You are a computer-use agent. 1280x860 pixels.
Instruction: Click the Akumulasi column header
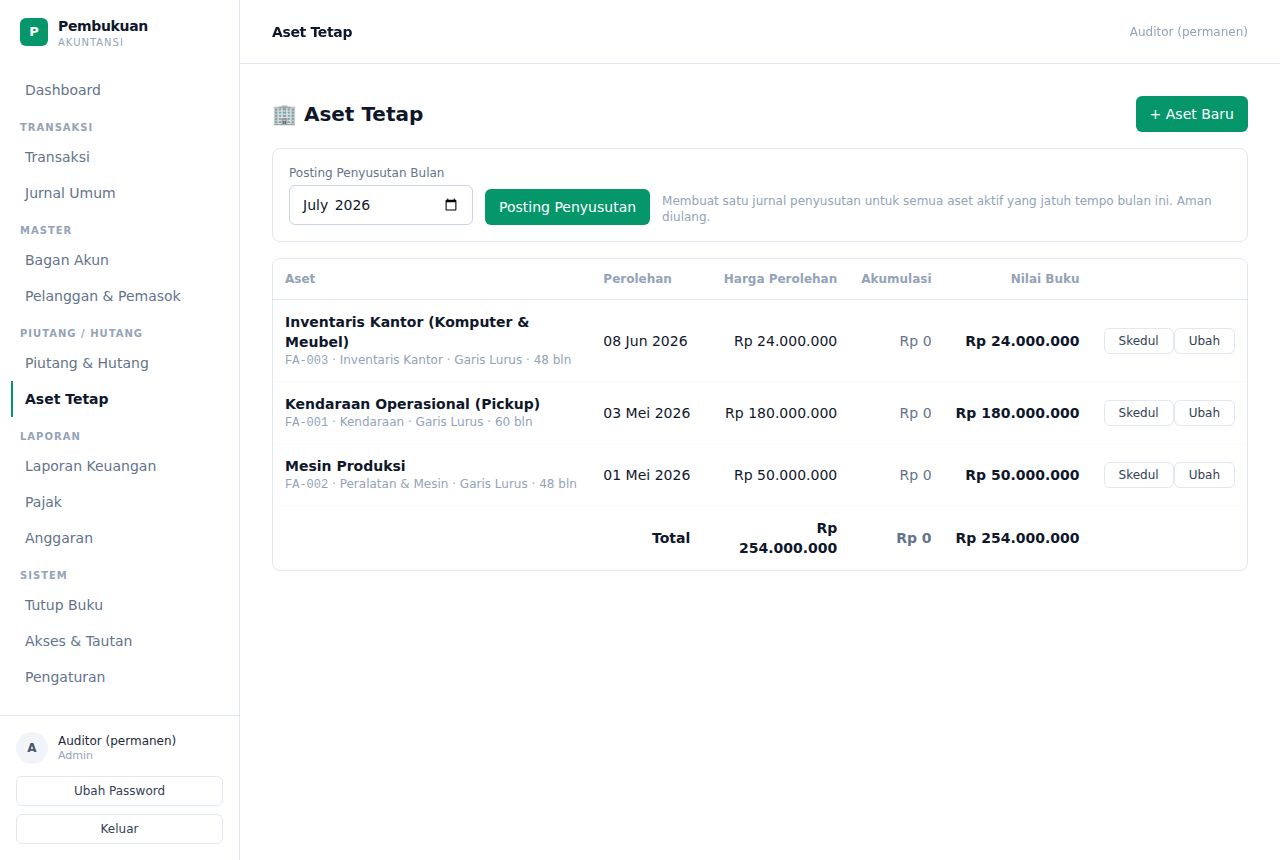(x=896, y=279)
